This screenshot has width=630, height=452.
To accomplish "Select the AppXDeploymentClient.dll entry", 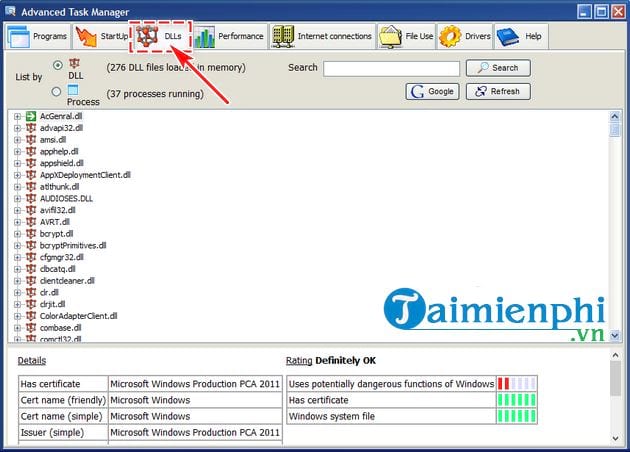I will click(85, 175).
